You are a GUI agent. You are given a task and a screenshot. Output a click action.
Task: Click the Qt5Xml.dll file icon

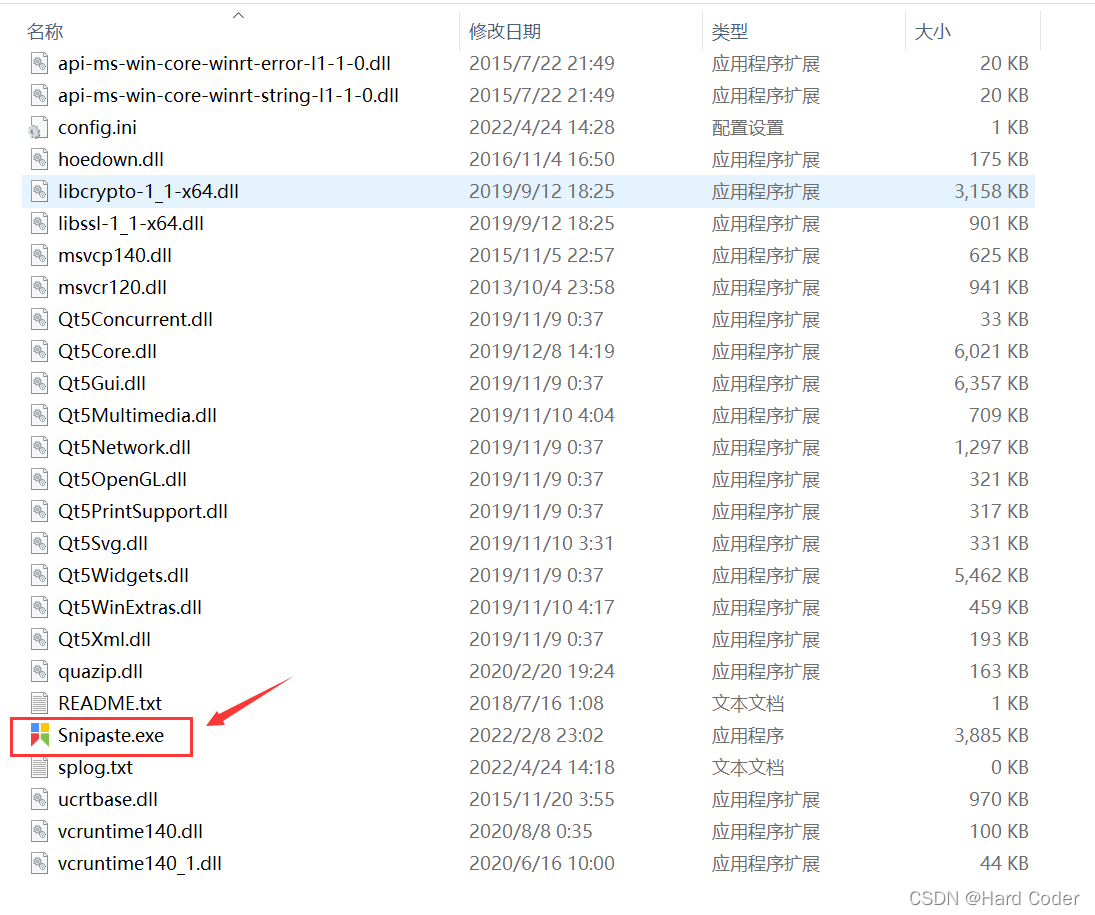[40, 640]
